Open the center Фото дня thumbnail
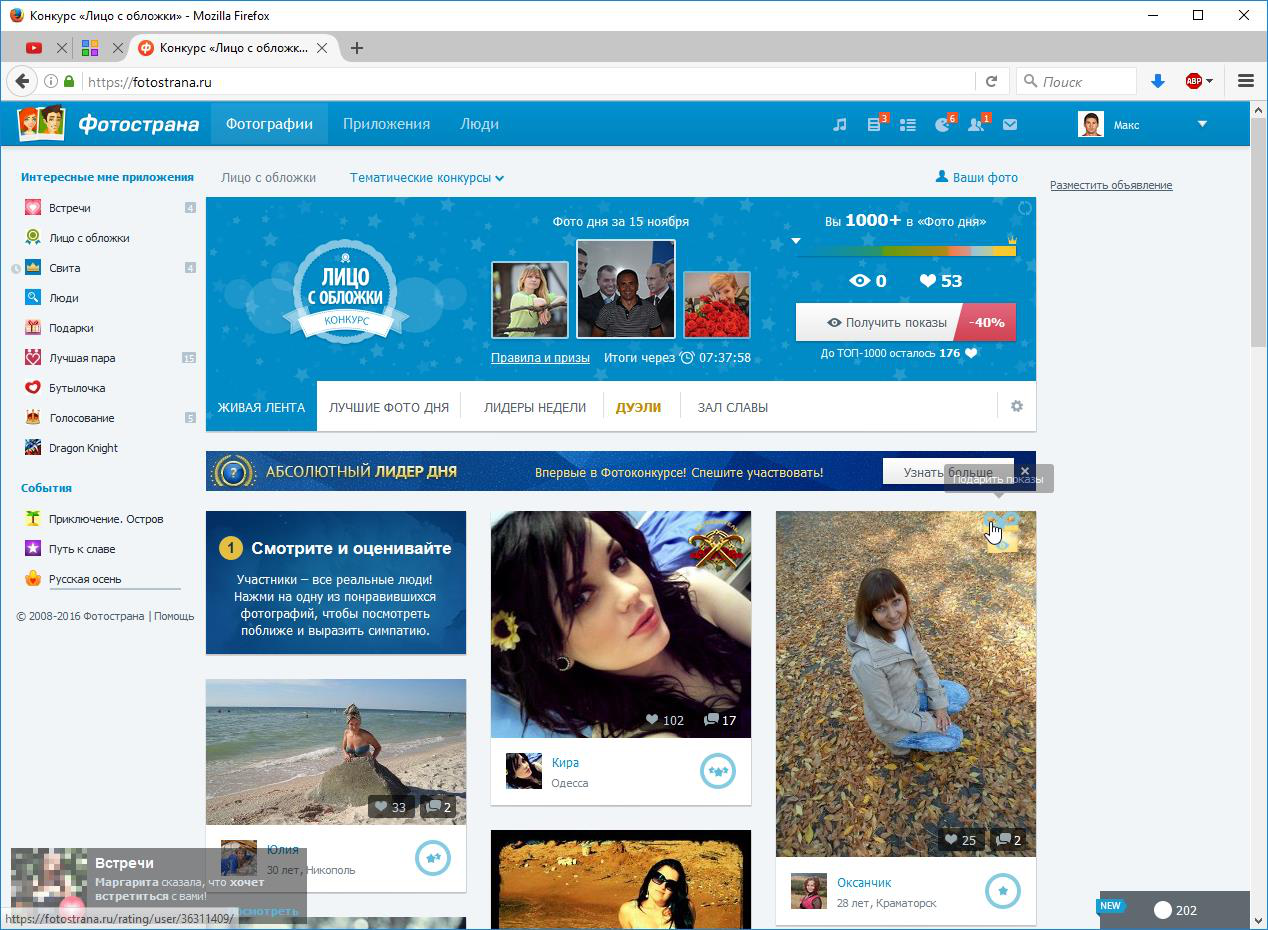1268x930 pixels. 626,289
